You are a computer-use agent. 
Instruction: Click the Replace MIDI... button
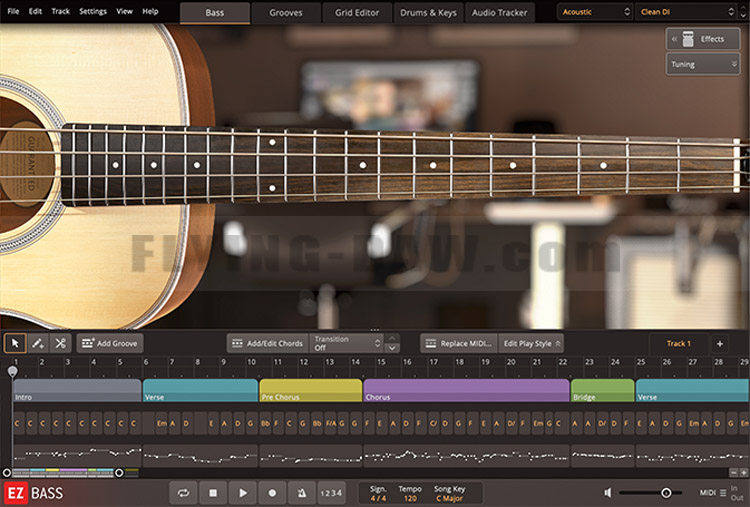(459, 343)
